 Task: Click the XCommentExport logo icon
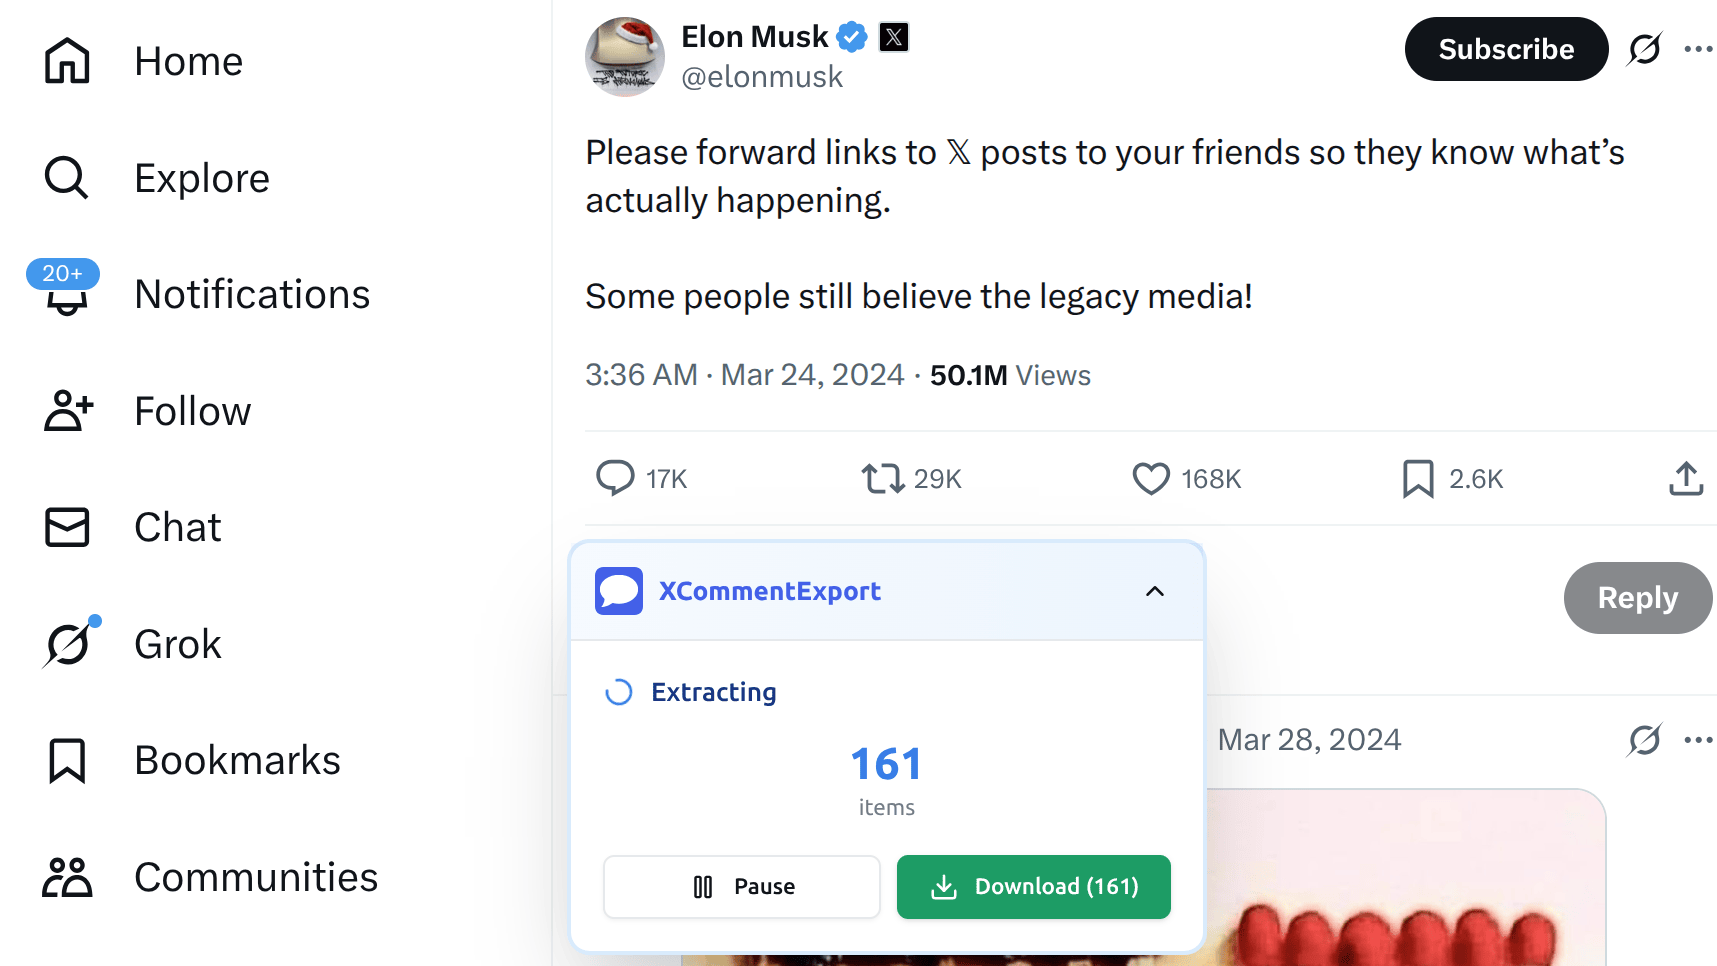619,591
